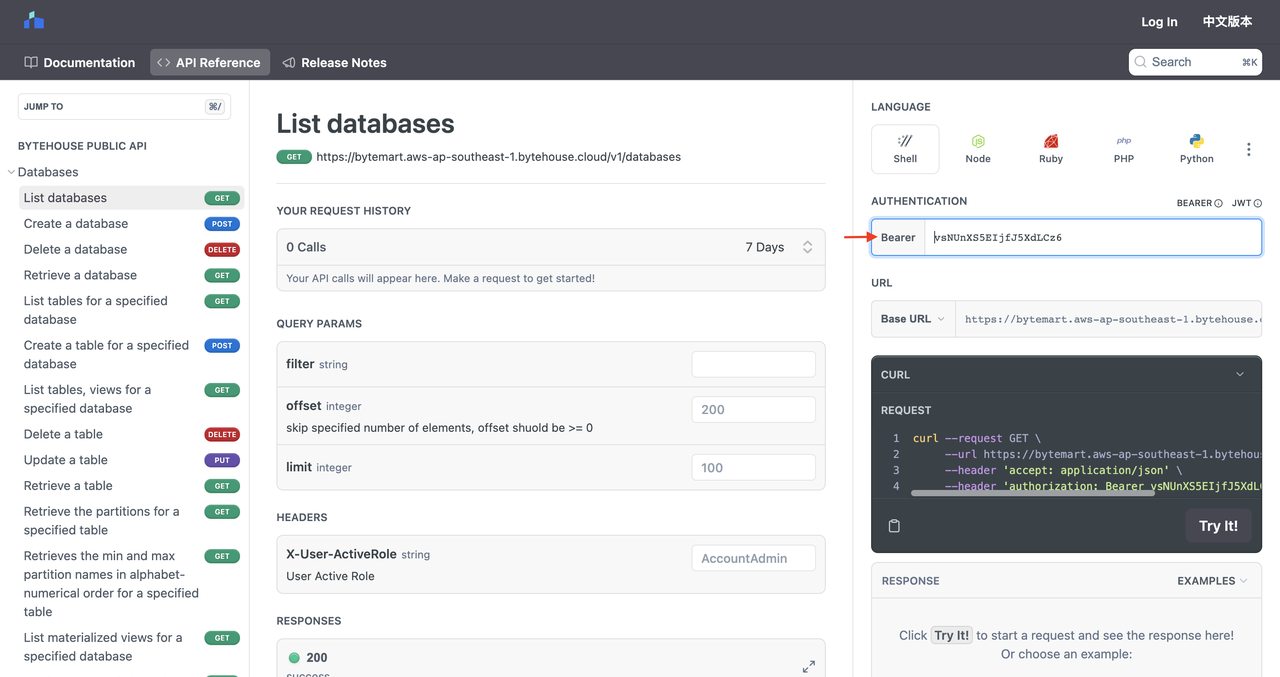
Task: Click the Search box
Action: click(1195, 62)
